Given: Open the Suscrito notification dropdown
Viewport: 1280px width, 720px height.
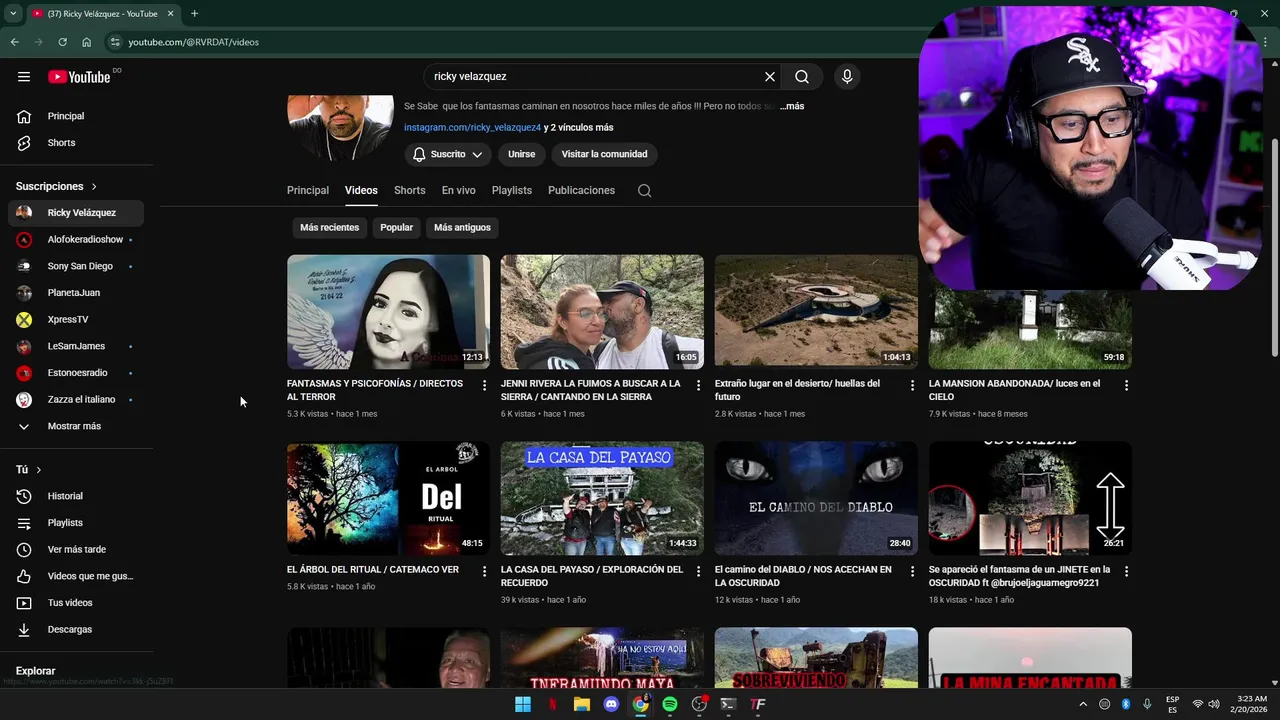Looking at the screenshot, I should point(447,154).
